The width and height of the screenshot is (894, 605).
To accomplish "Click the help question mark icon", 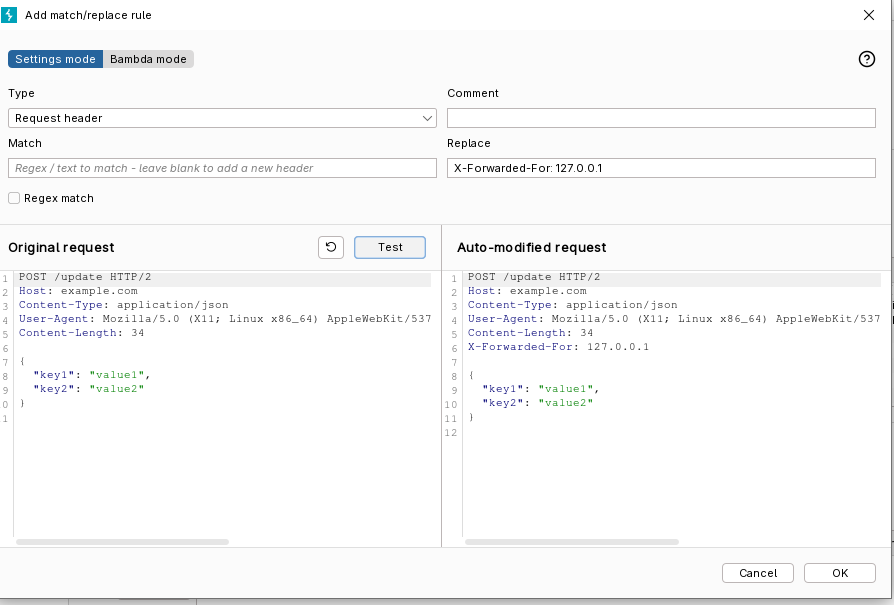I will point(867,59).
